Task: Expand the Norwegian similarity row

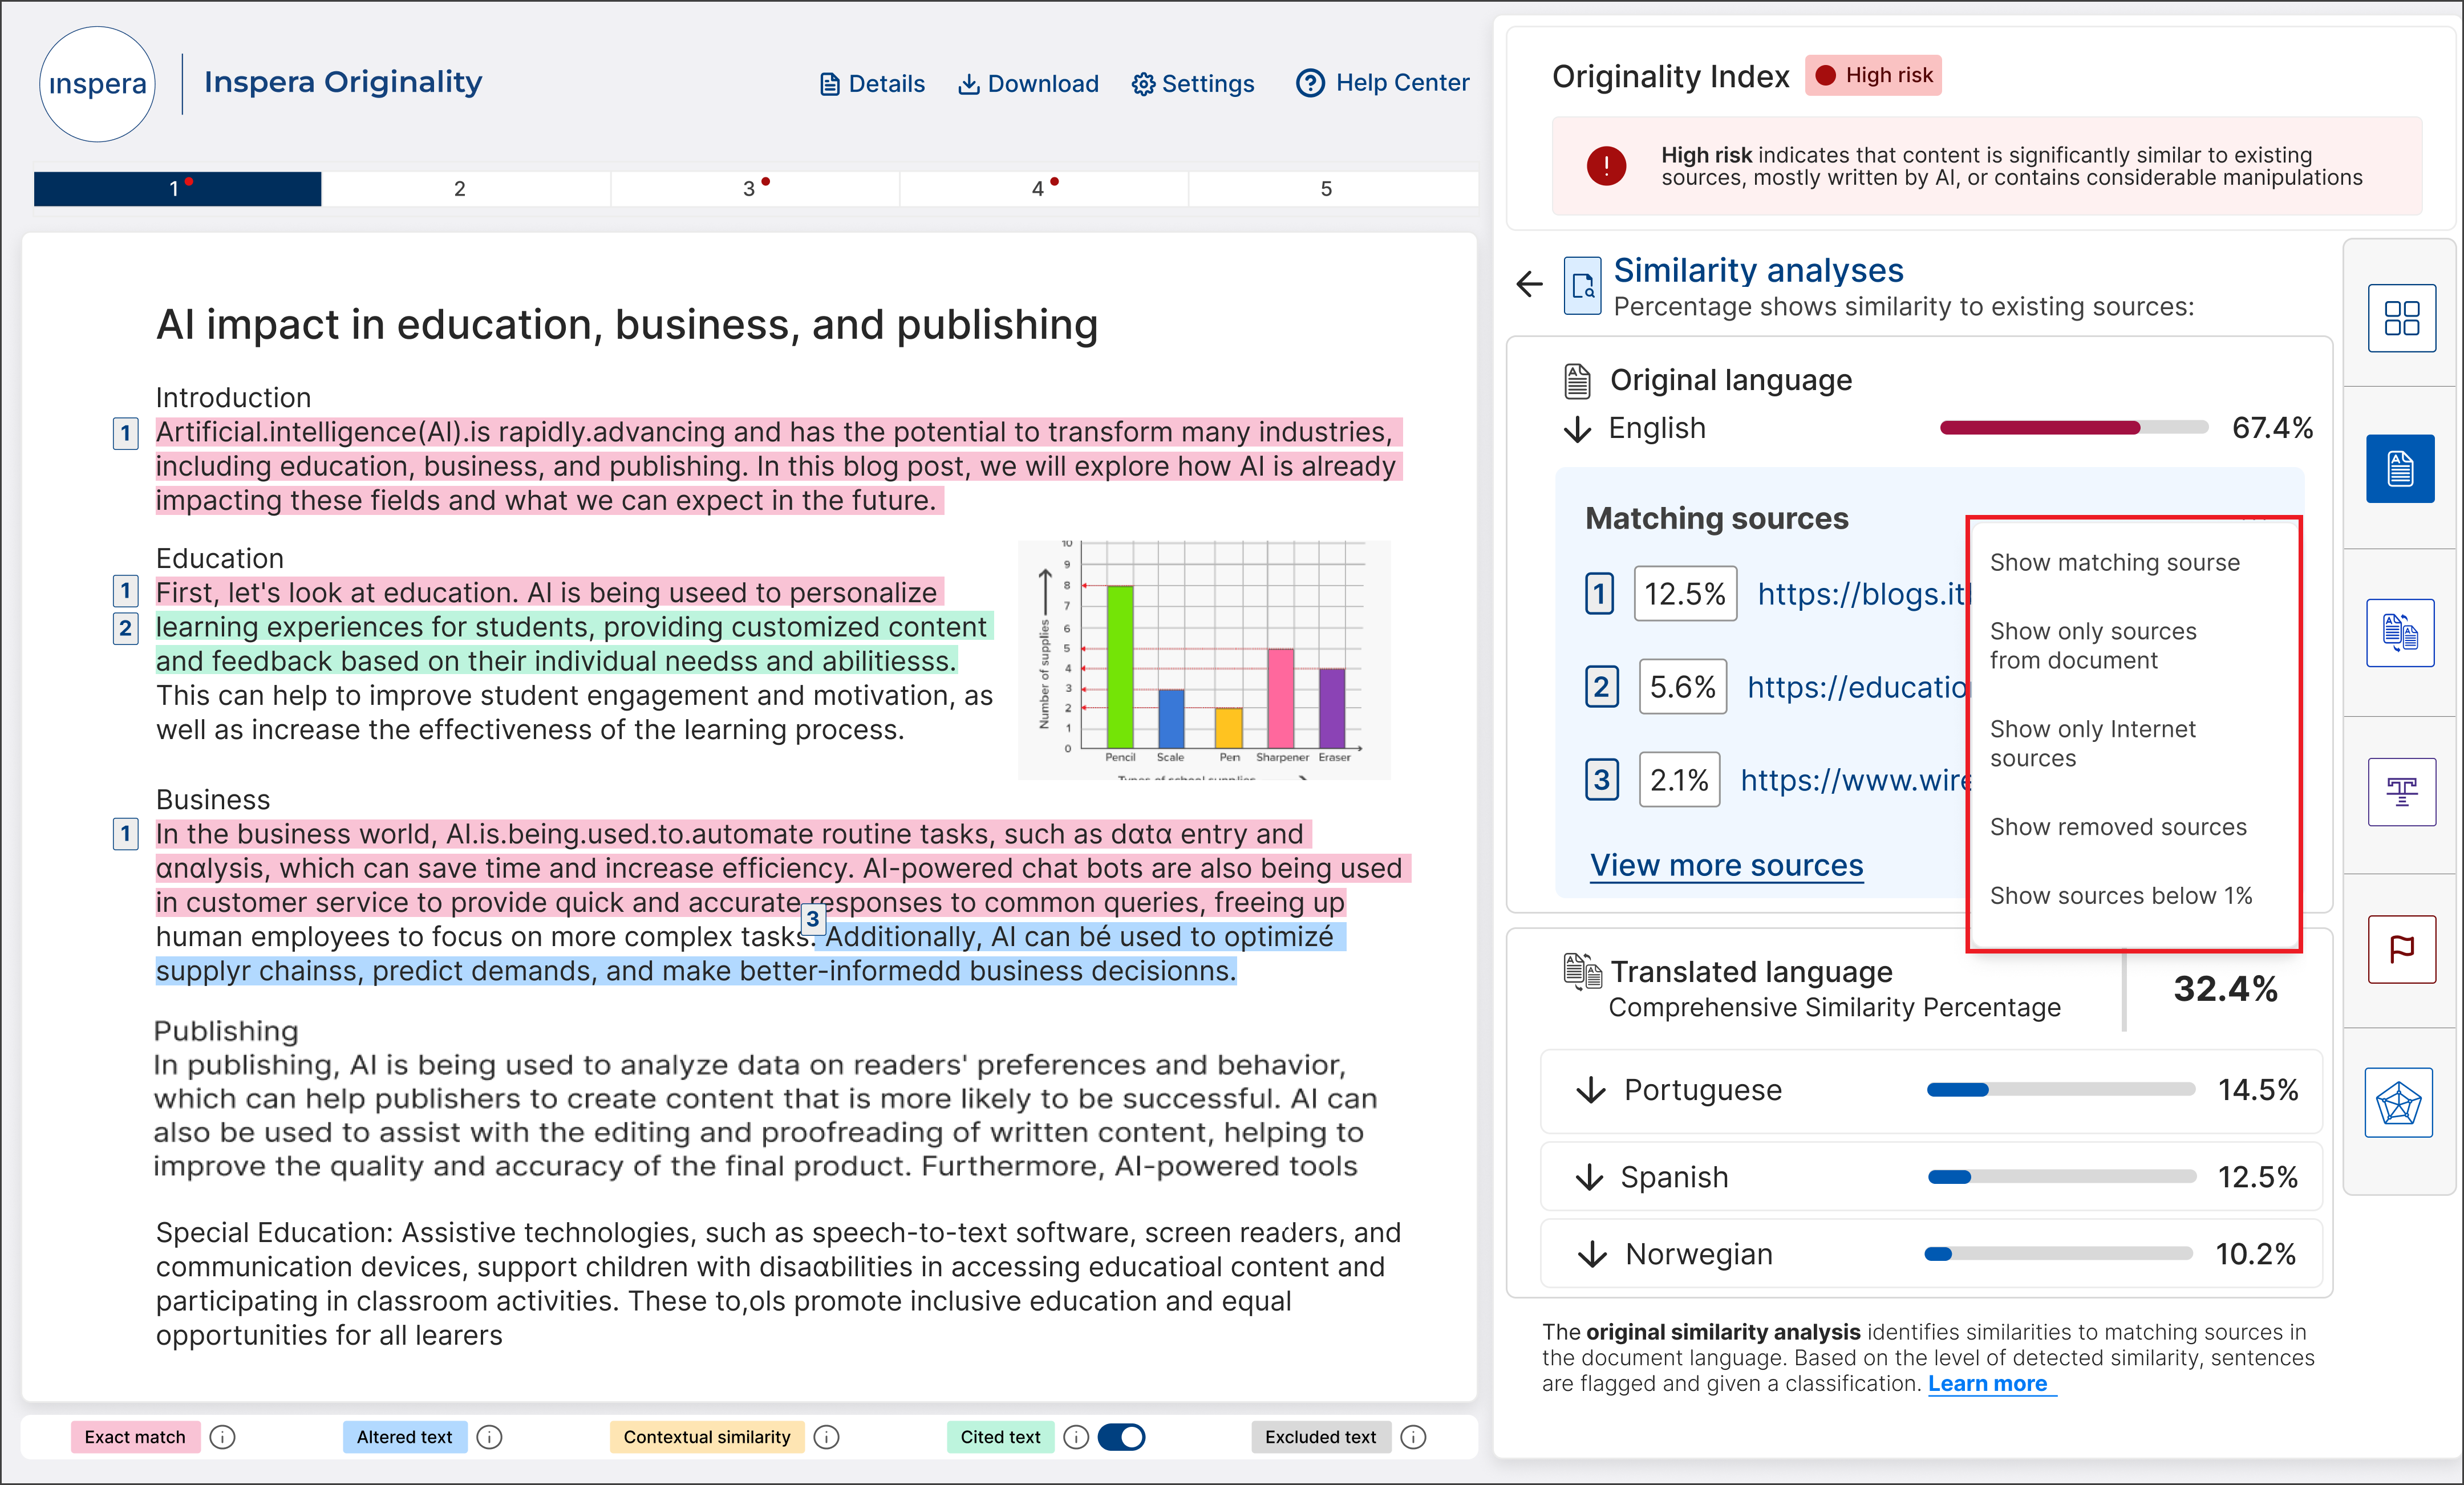Action: point(1931,1254)
